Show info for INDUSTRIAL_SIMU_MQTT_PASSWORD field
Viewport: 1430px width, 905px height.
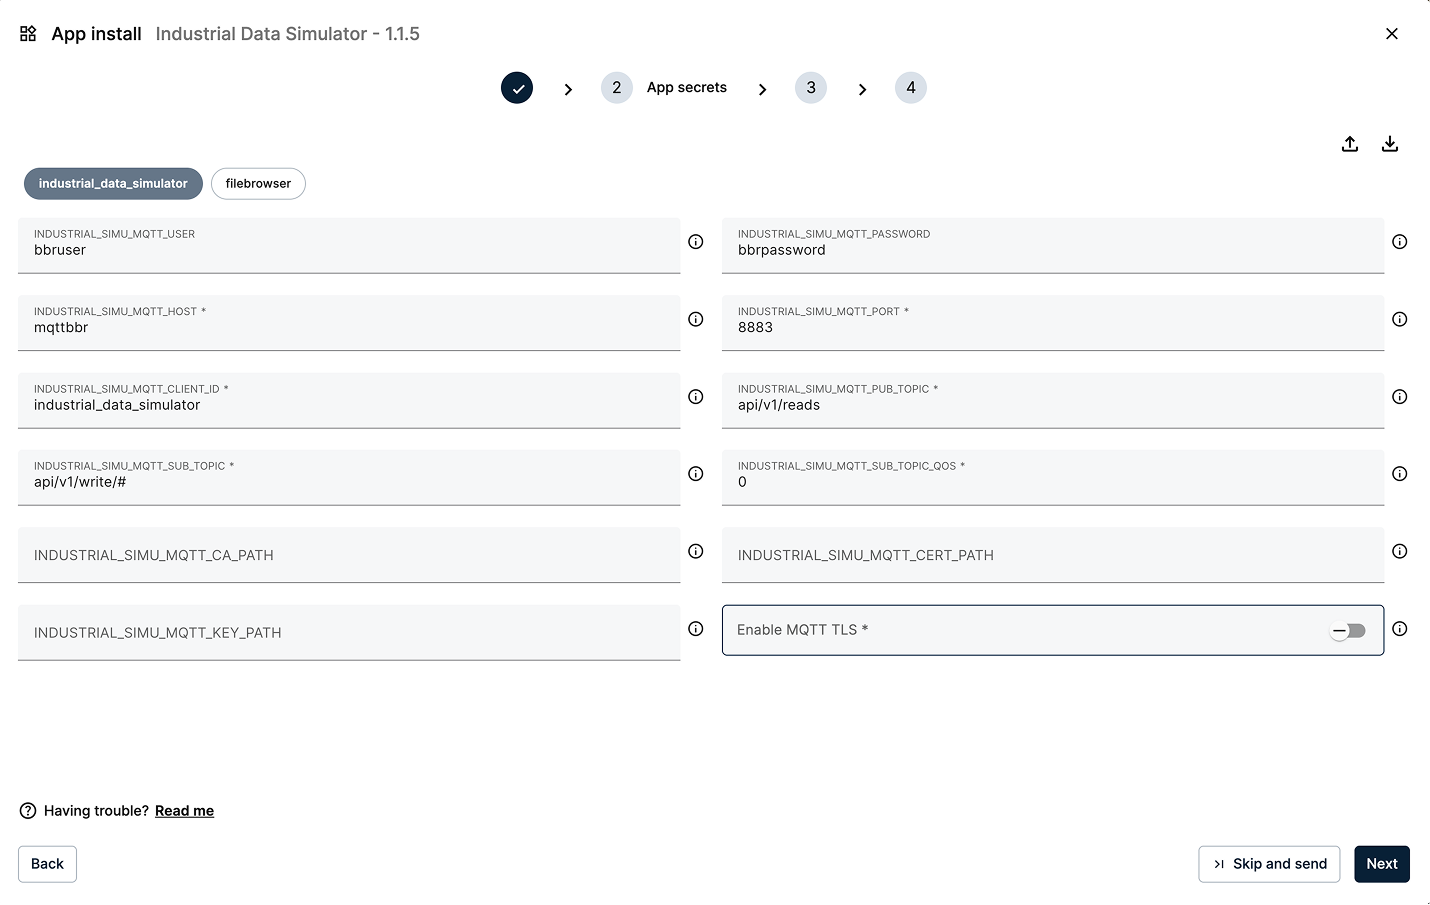1399,242
